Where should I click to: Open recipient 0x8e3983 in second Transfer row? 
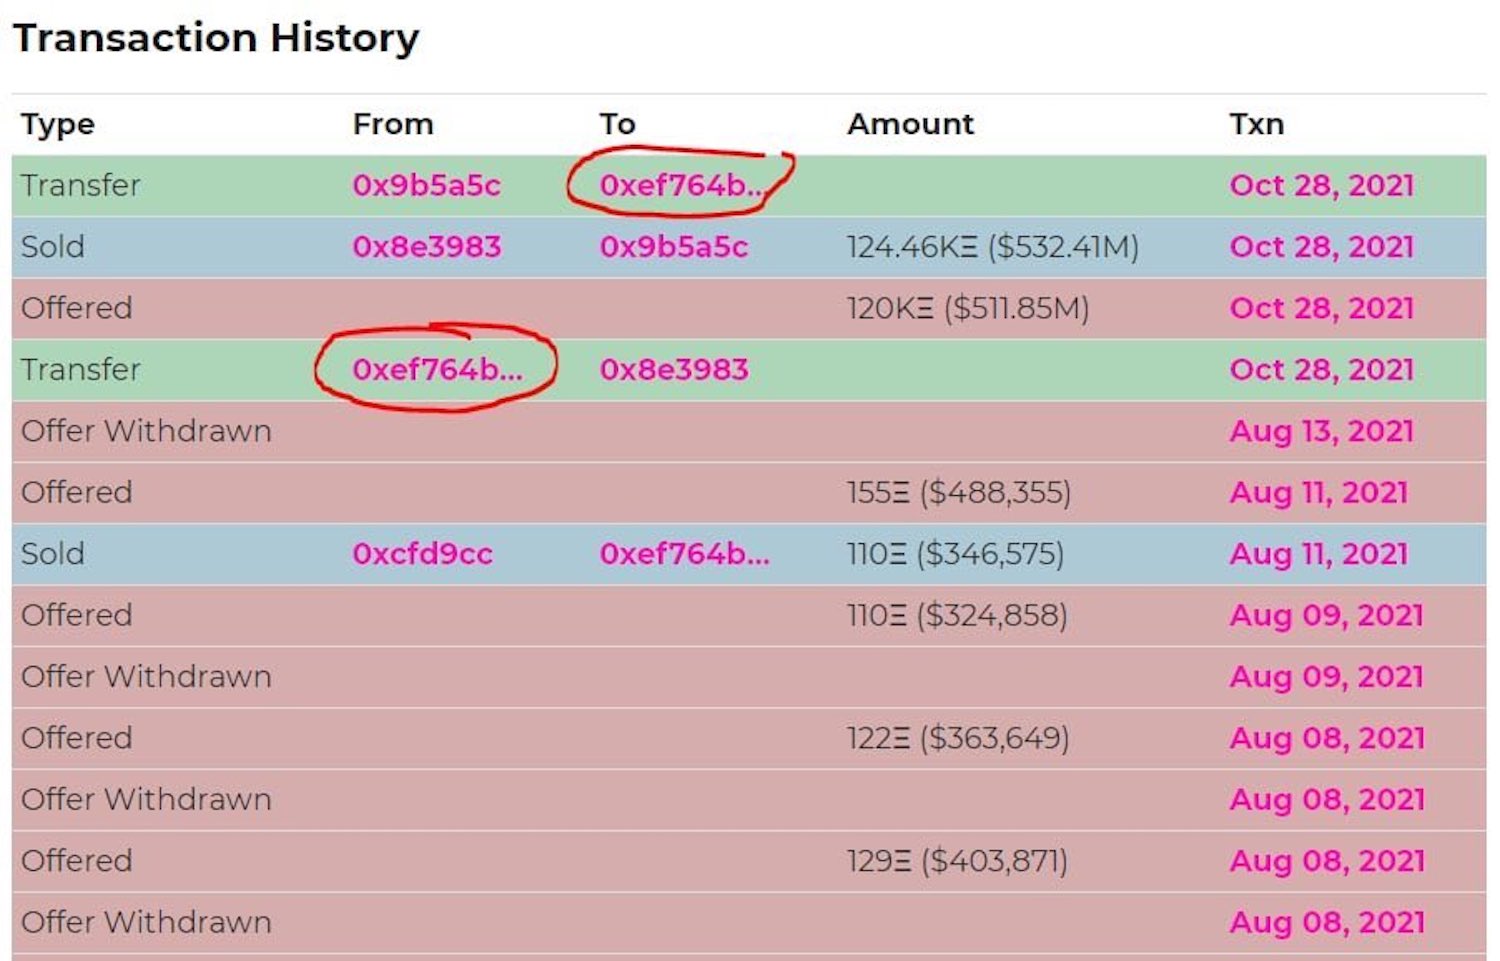coord(673,370)
